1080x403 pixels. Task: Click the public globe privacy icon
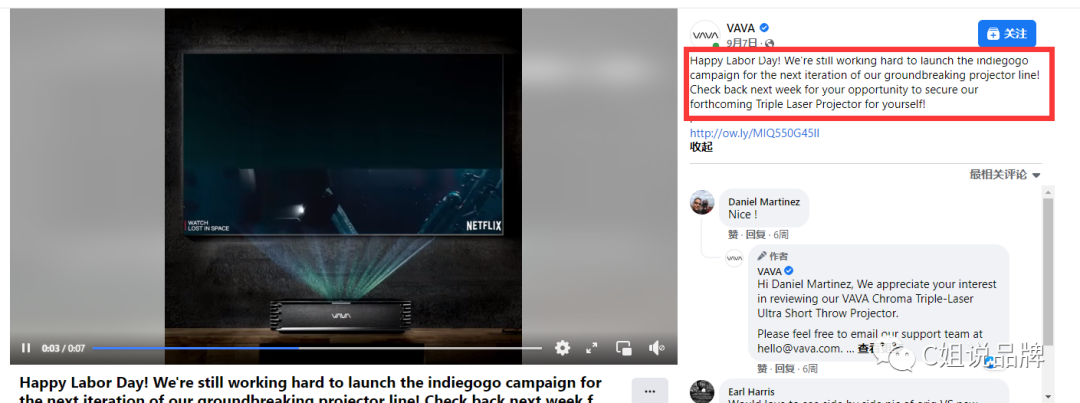pos(769,43)
